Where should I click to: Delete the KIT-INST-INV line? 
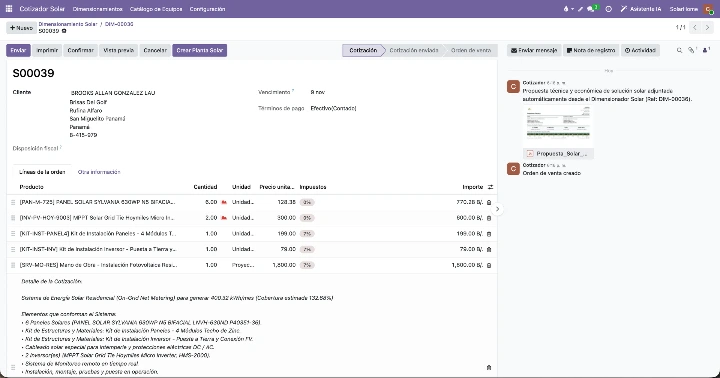(489, 249)
